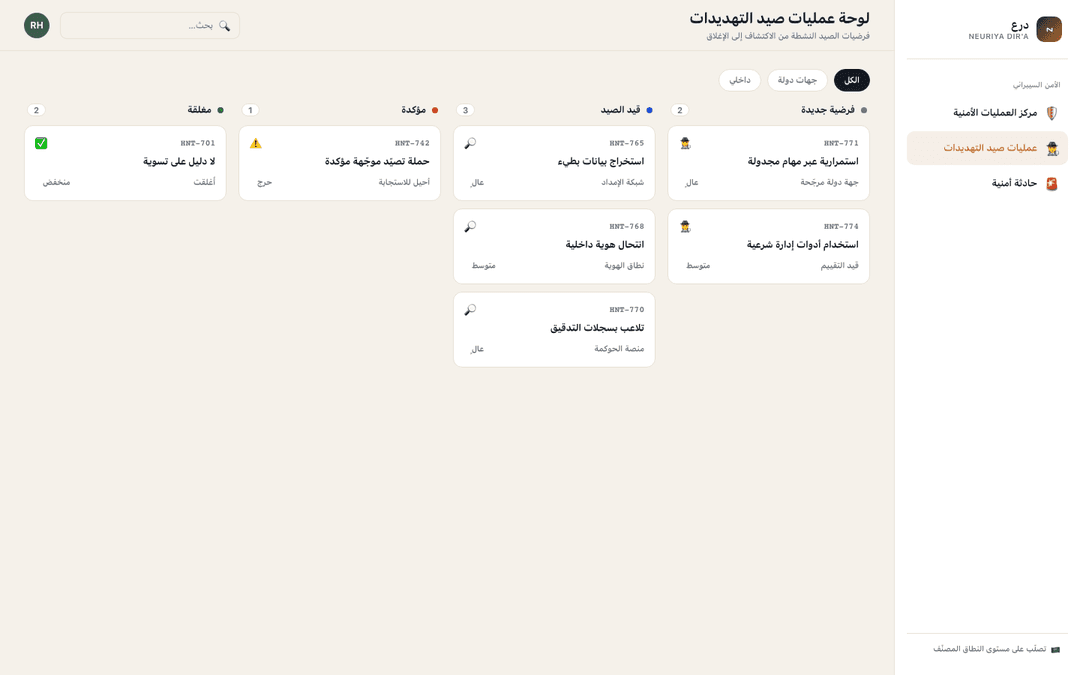Click the warning icon on card HNT-742
The width and height of the screenshot is (1080, 675).
click(256, 143)
